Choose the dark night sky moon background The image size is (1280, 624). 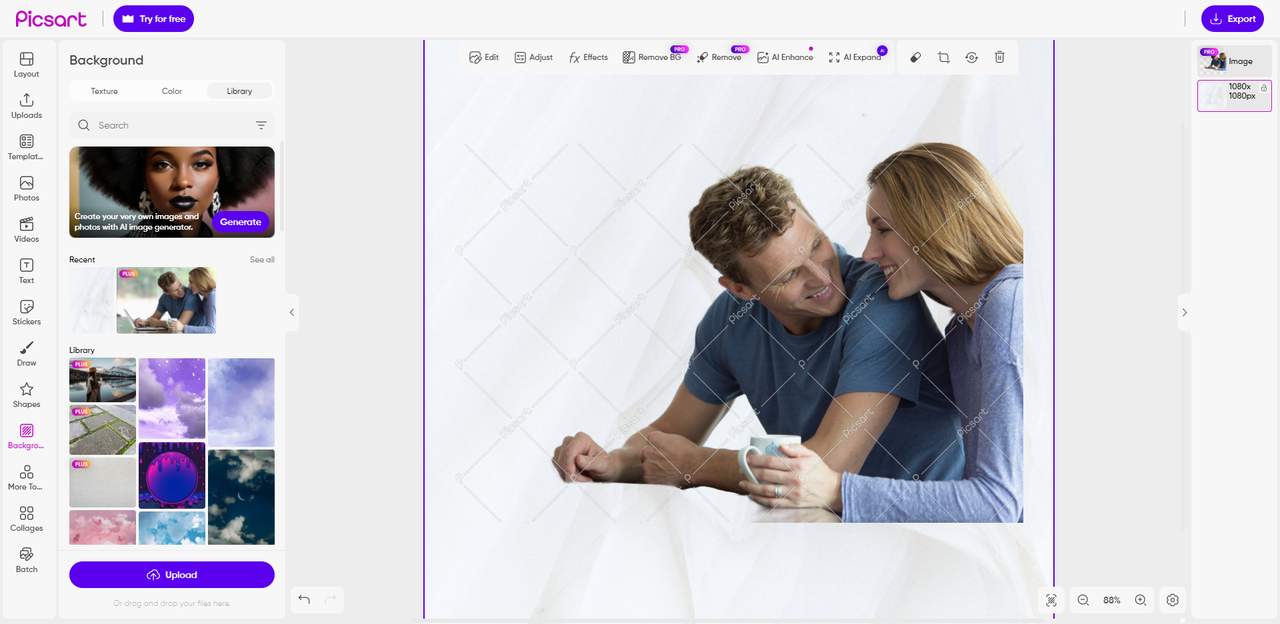coord(241,497)
